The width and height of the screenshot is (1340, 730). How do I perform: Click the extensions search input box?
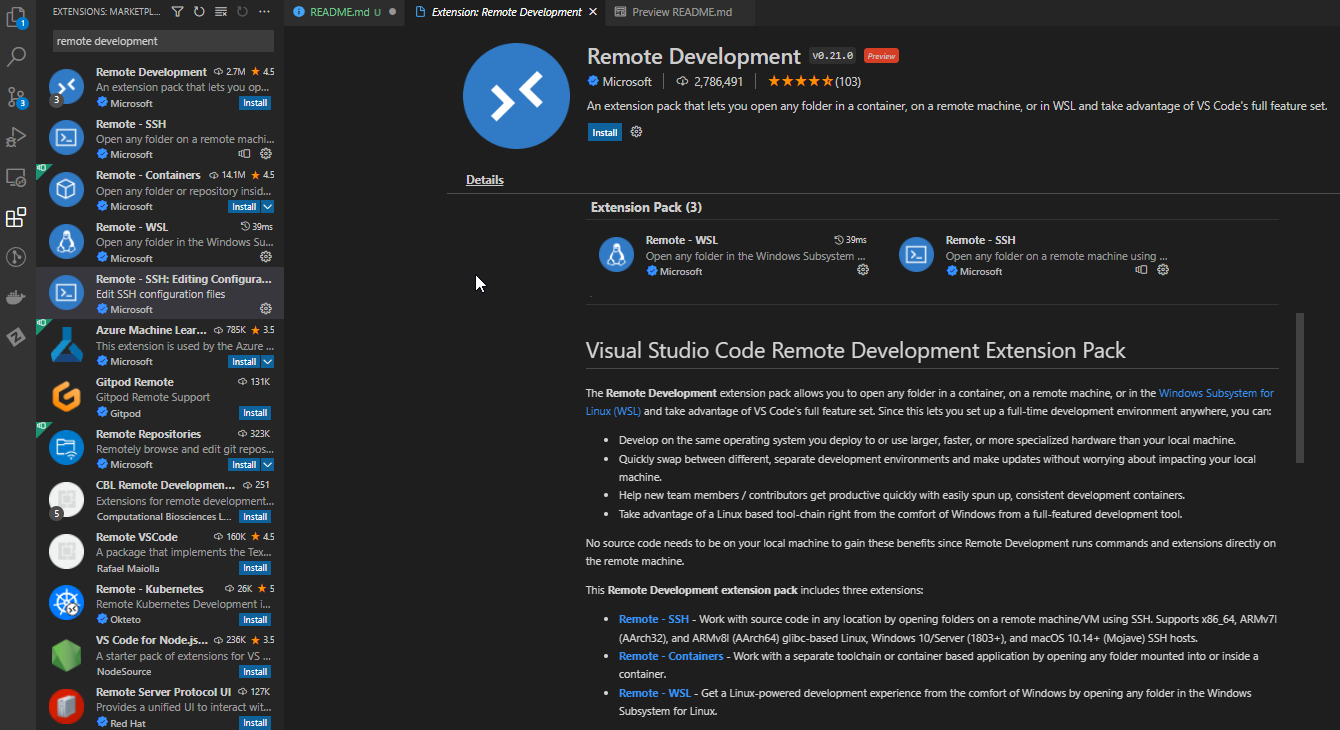[163, 41]
